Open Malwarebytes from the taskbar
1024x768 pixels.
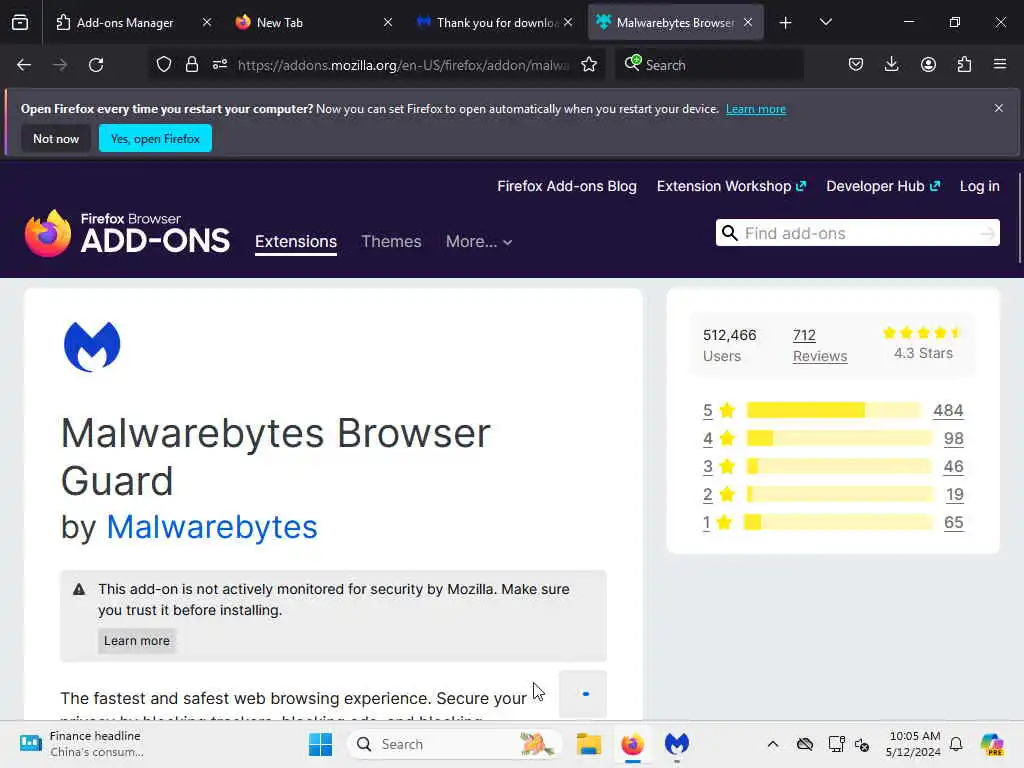coord(677,744)
